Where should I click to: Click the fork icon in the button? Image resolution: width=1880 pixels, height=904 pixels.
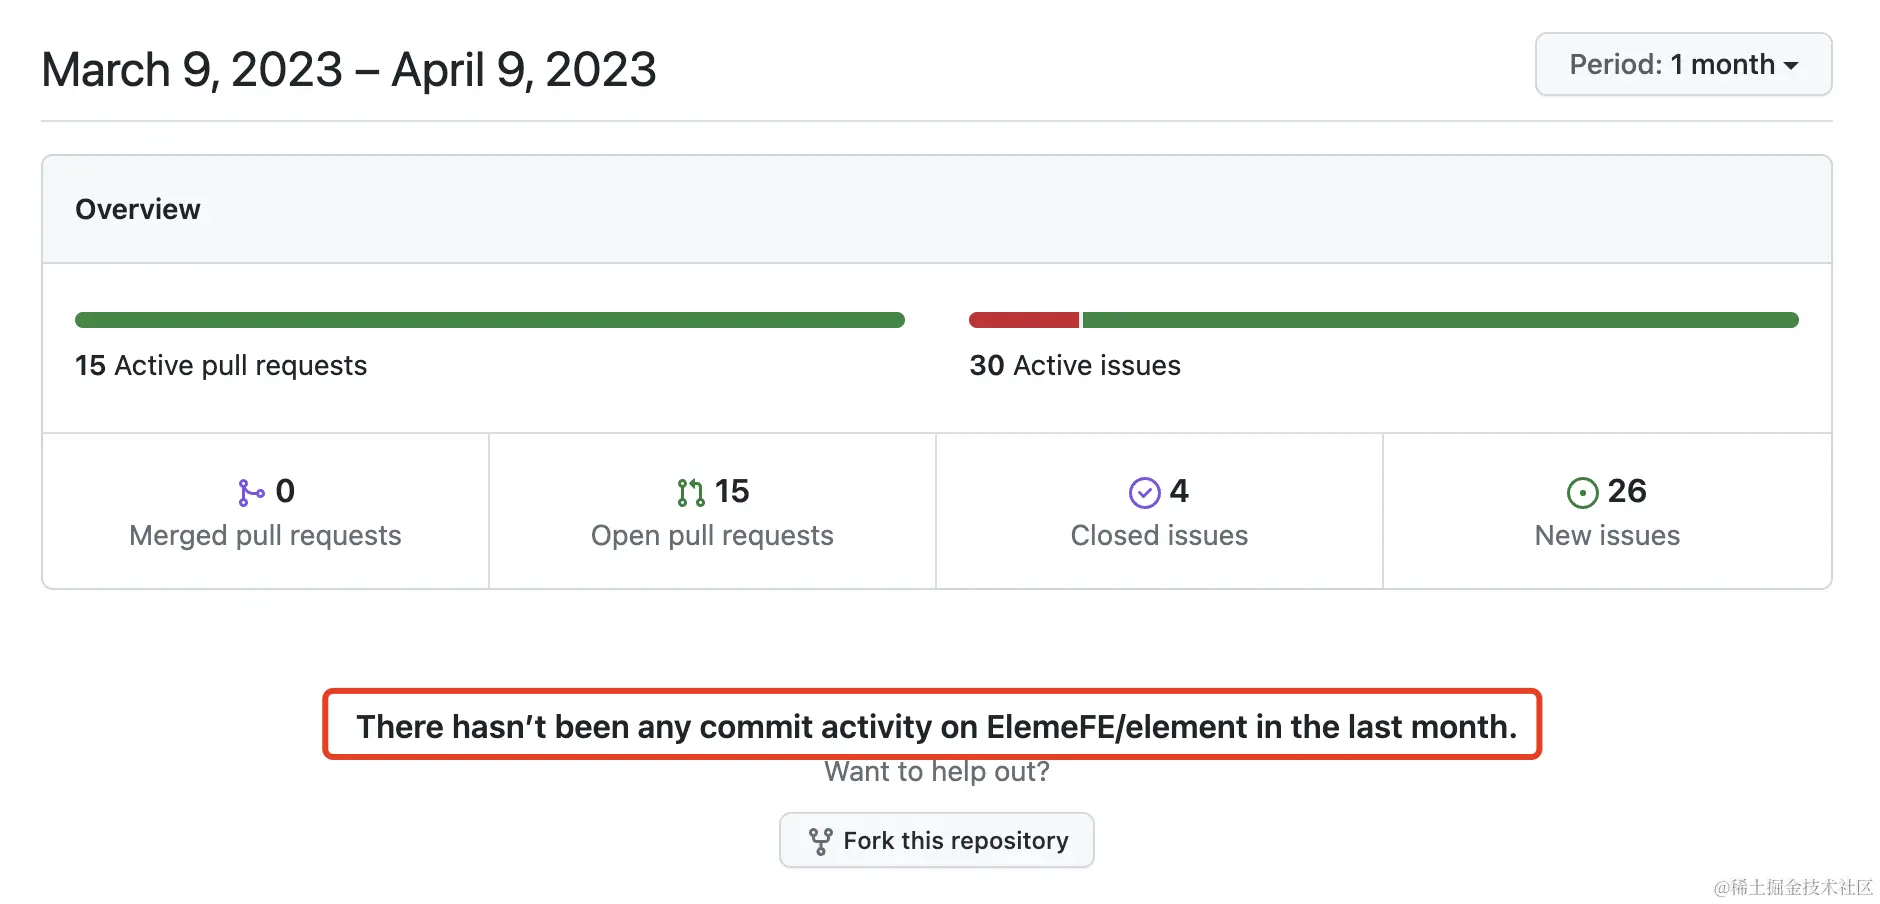[820, 841]
